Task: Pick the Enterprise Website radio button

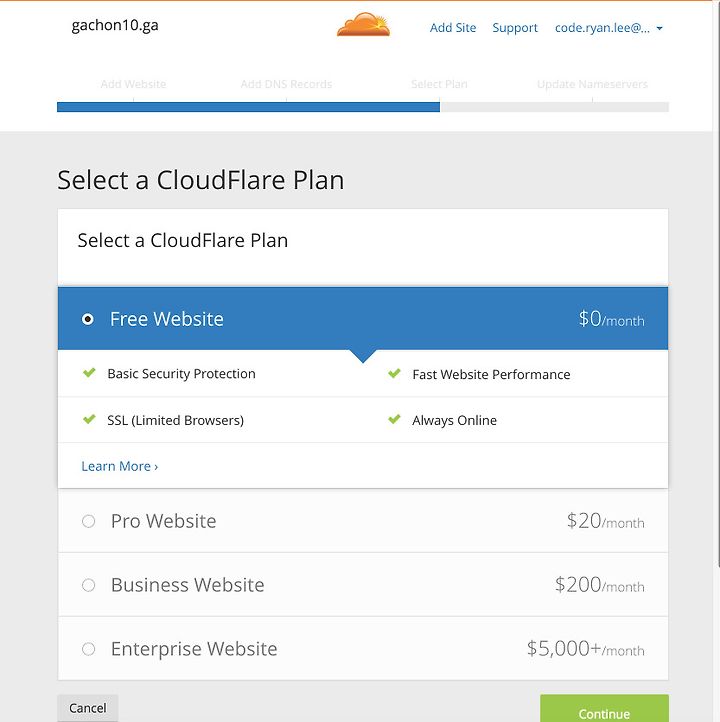Action: (x=88, y=649)
